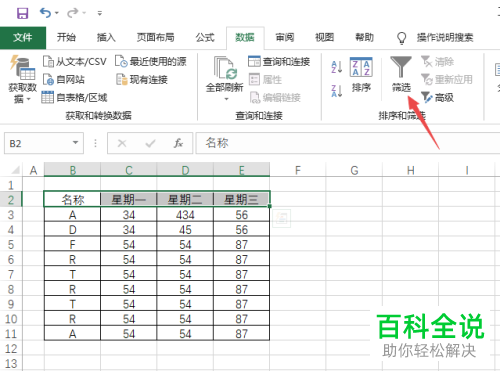
Task: Click the lightbulb 操作说明搜索 icon
Action: coord(402,38)
